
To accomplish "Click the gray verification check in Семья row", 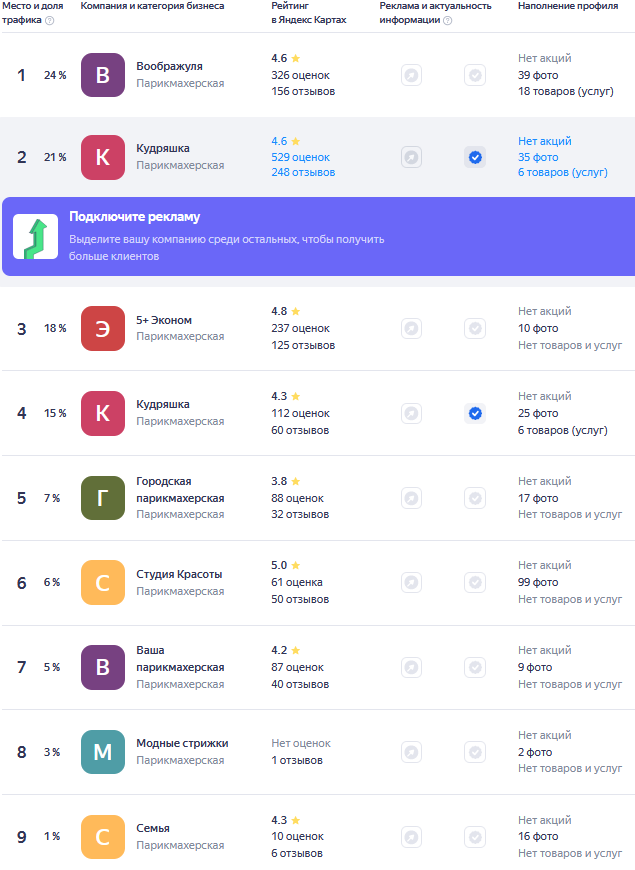I will point(475,837).
